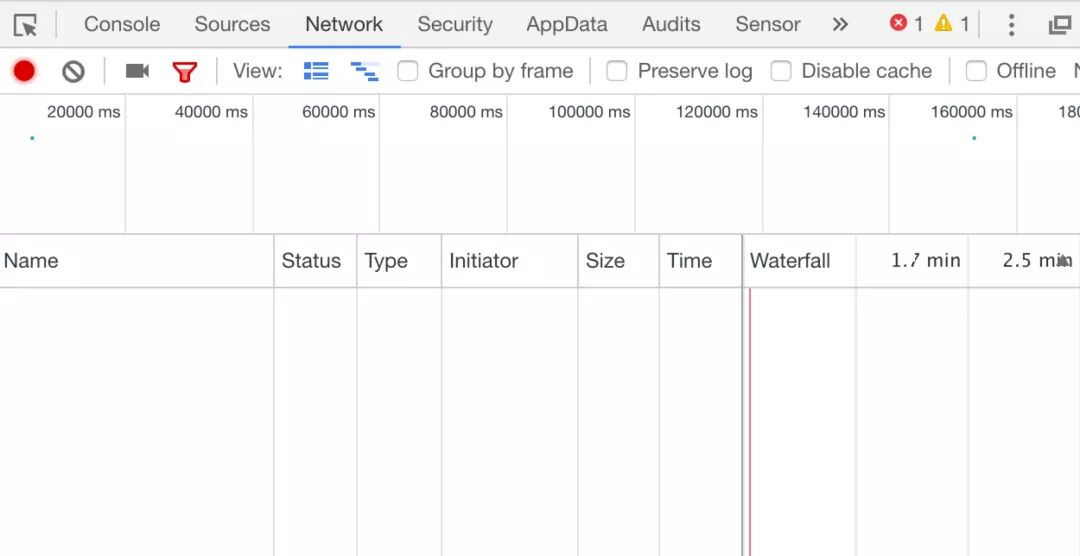1080x556 pixels.
Task: Open the Security tab
Action: (455, 24)
